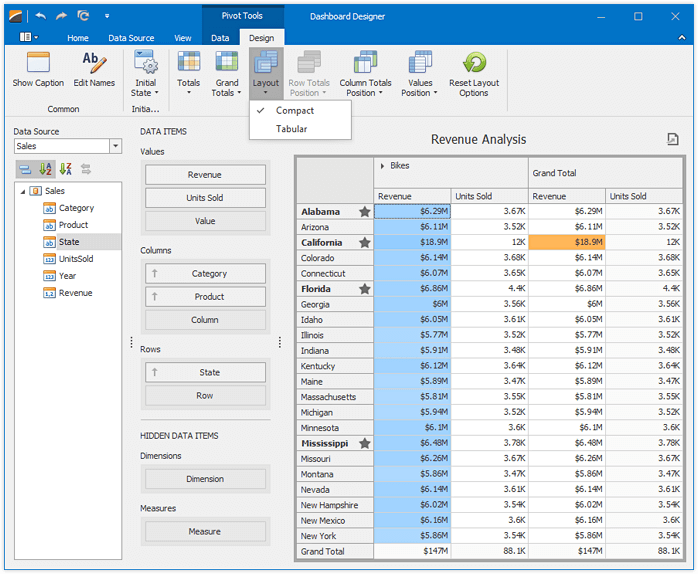Collapse the Sales tree node
The height and width of the screenshot is (574, 698).
click(22, 191)
